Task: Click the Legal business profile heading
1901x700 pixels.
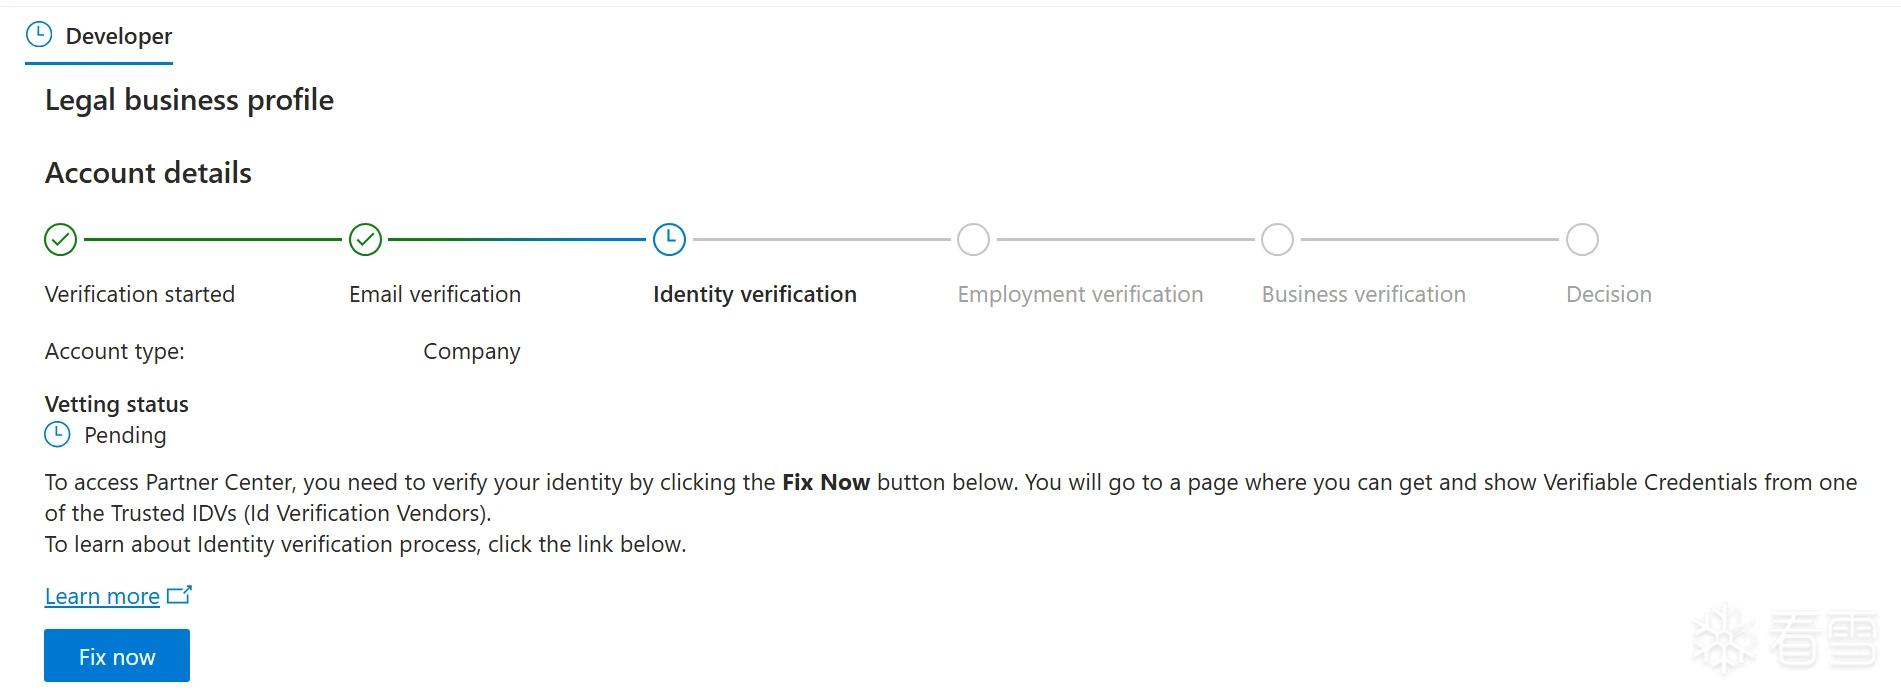Action: [189, 100]
